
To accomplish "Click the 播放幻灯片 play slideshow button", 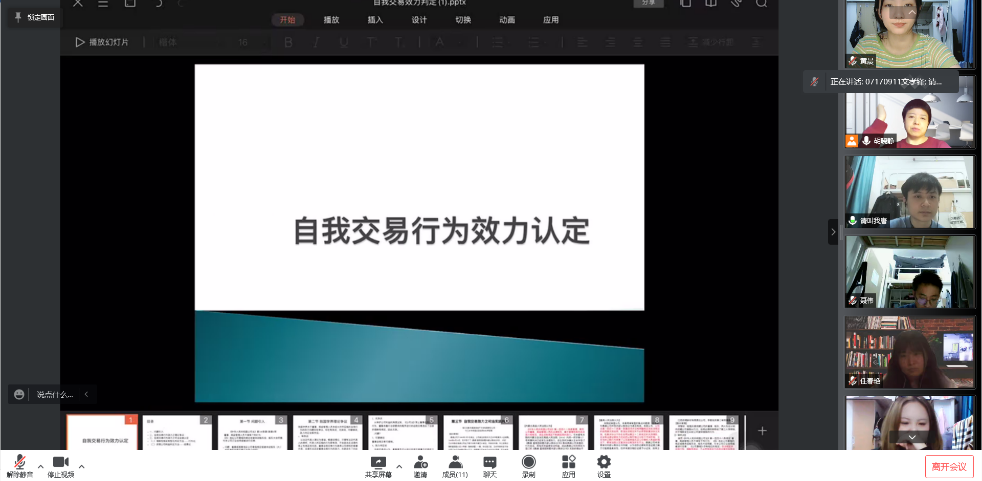I will pyautogui.click(x=102, y=42).
